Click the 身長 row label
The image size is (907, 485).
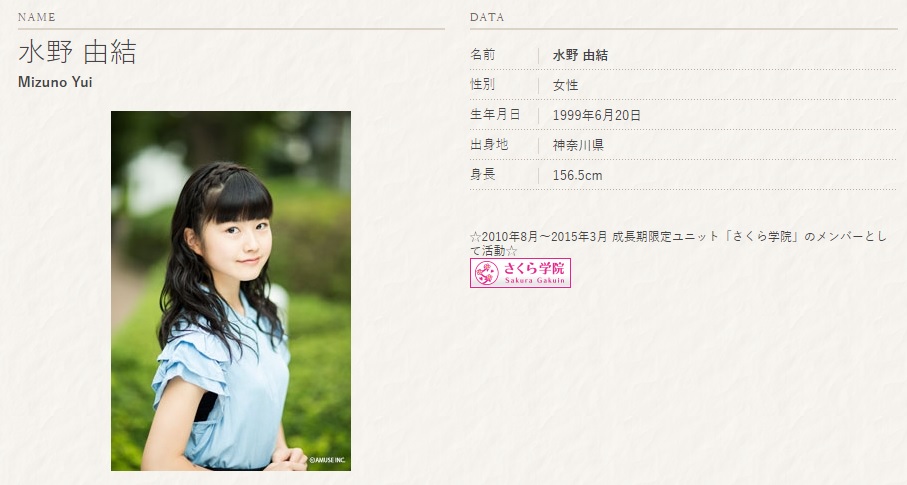pyautogui.click(x=482, y=174)
